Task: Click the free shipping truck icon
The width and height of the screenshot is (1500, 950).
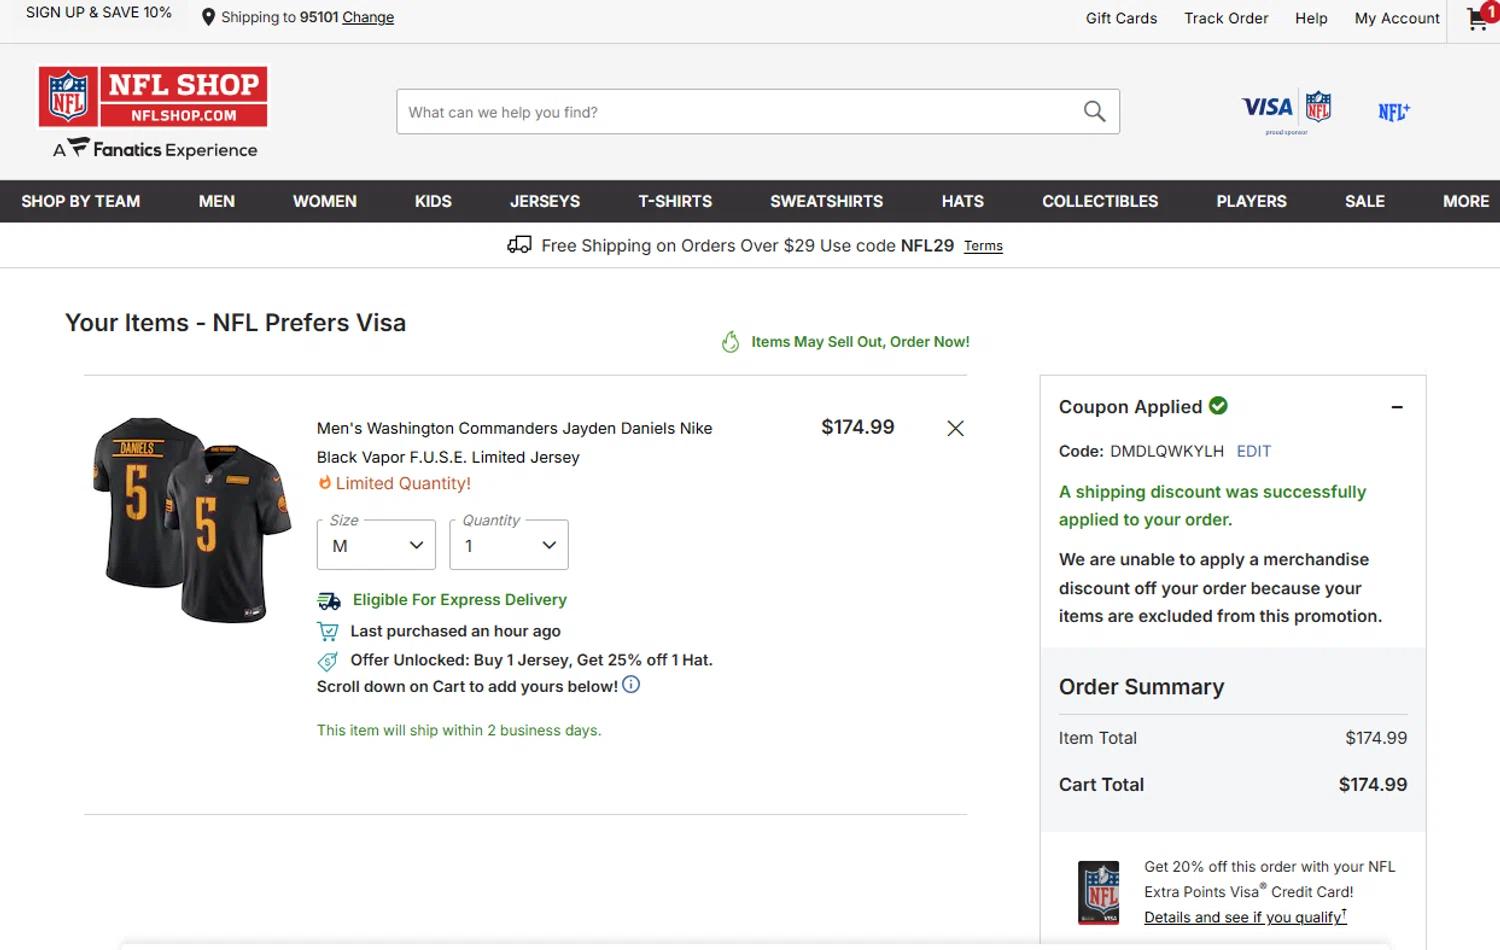Action: (x=519, y=245)
